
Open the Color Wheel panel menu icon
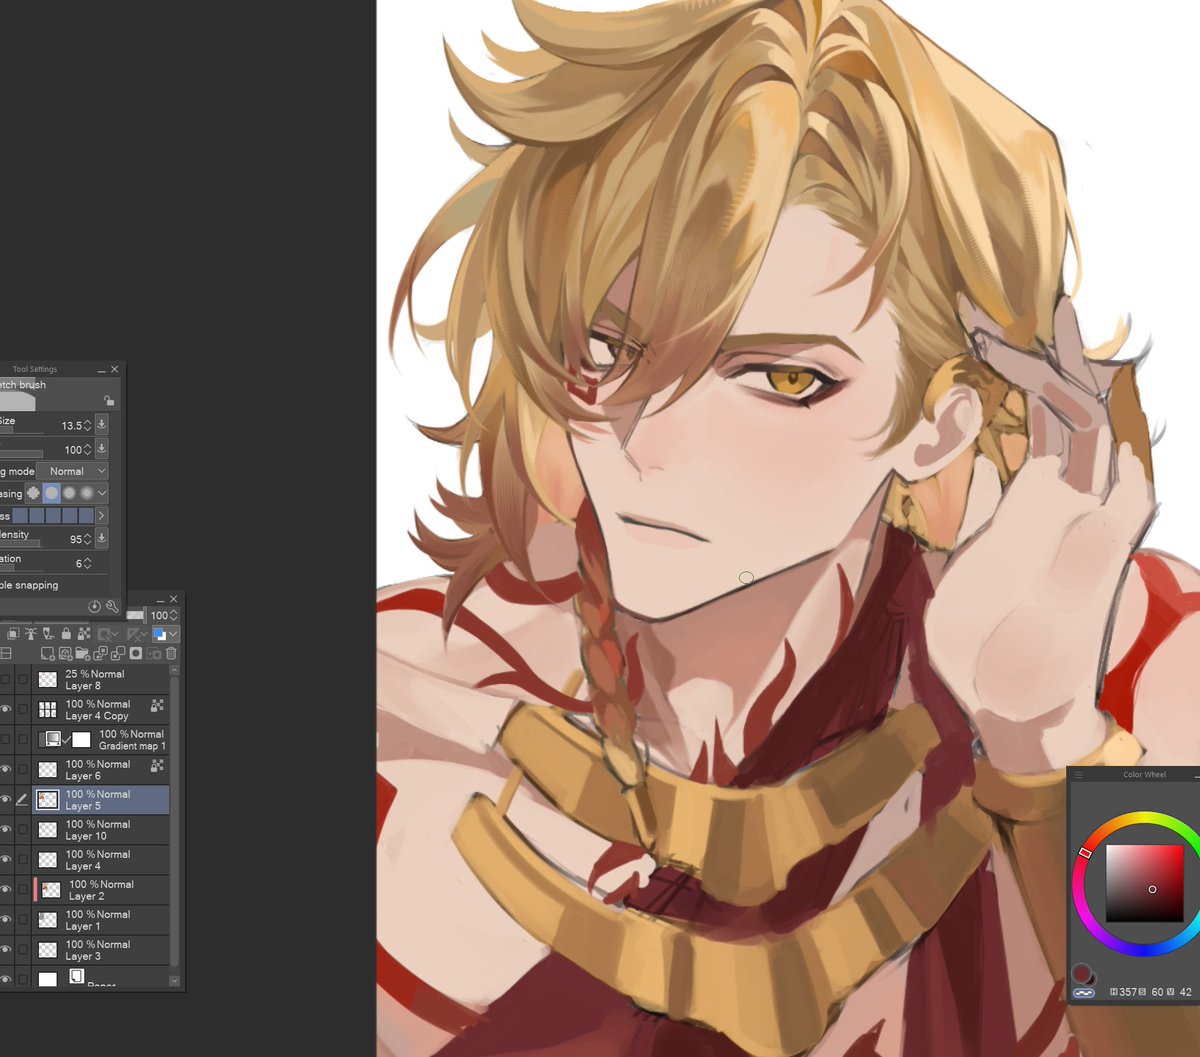(x=1080, y=775)
